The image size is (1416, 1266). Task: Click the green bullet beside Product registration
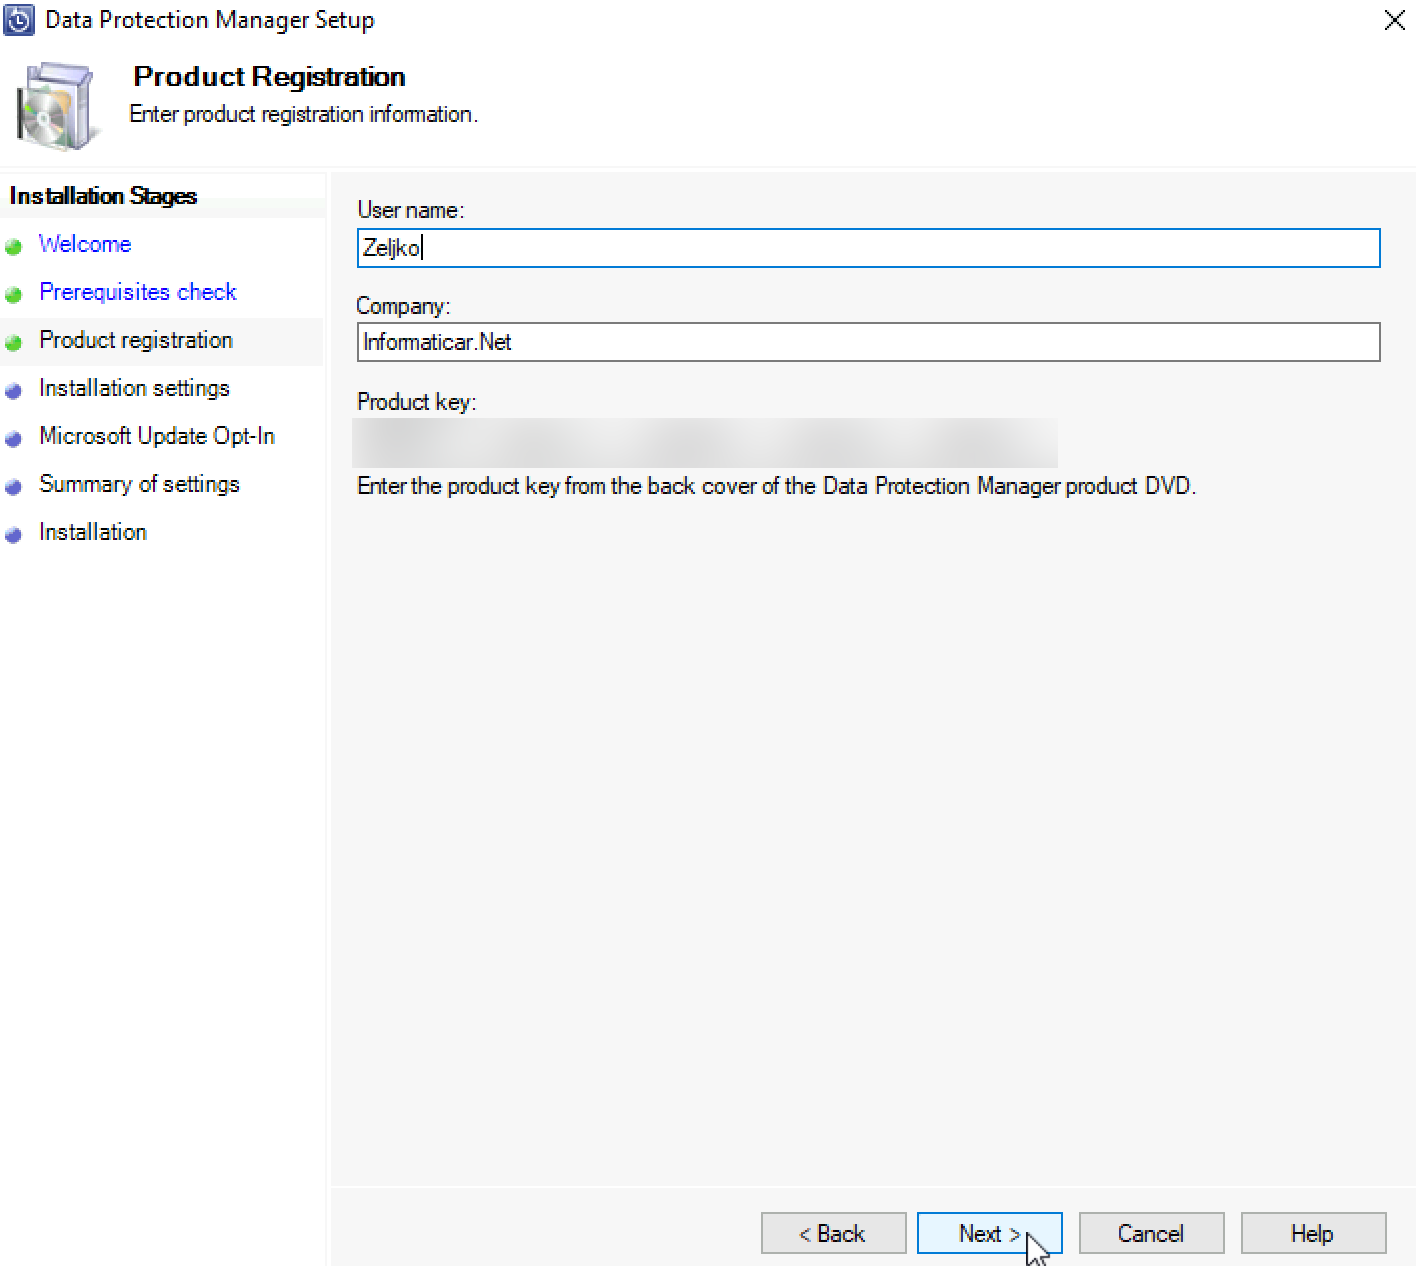(x=13, y=342)
